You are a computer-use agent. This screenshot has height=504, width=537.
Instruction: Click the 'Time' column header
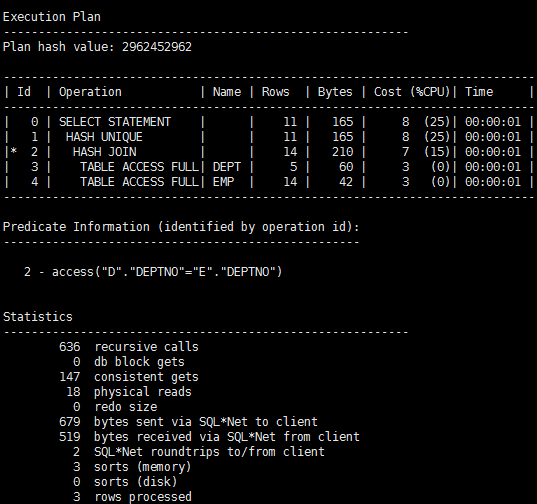479,92
